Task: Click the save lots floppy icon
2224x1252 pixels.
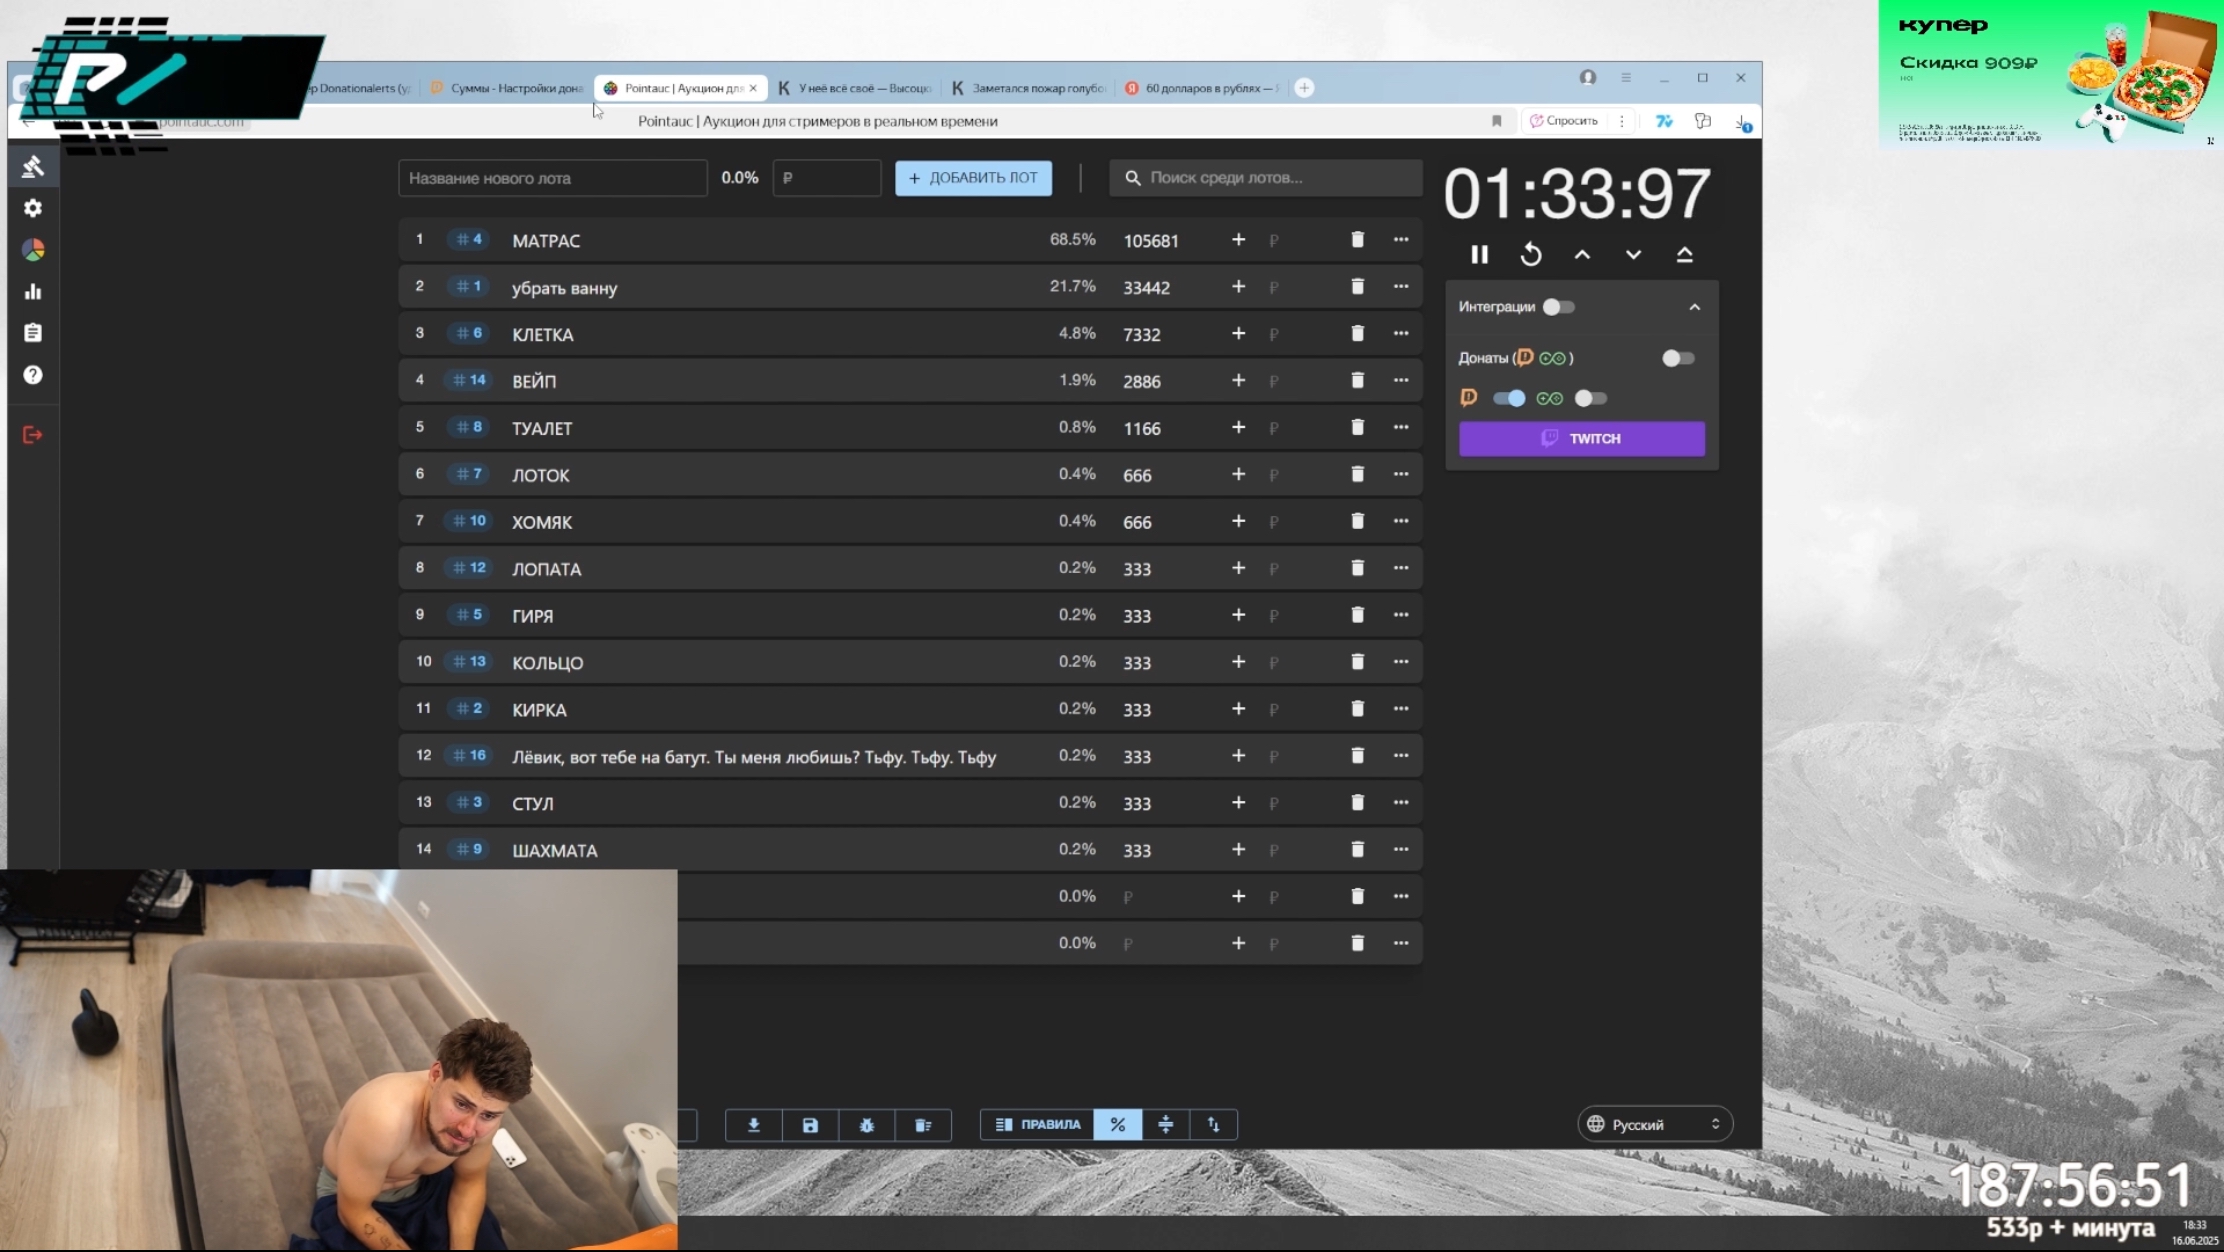Action: (x=810, y=1125)
